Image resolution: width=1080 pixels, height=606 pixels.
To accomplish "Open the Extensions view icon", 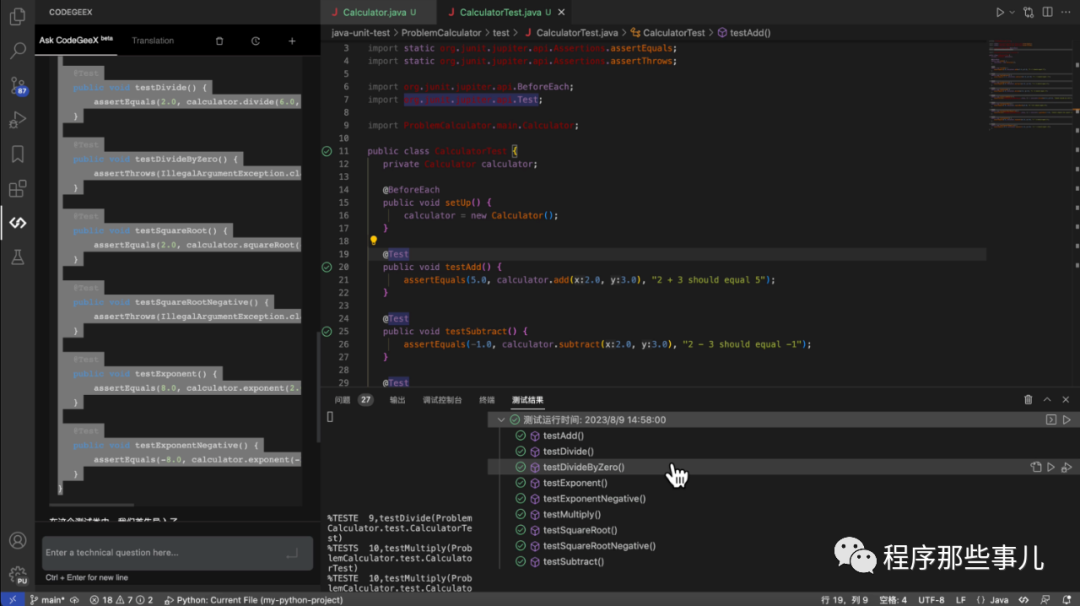I will [16, 188].
